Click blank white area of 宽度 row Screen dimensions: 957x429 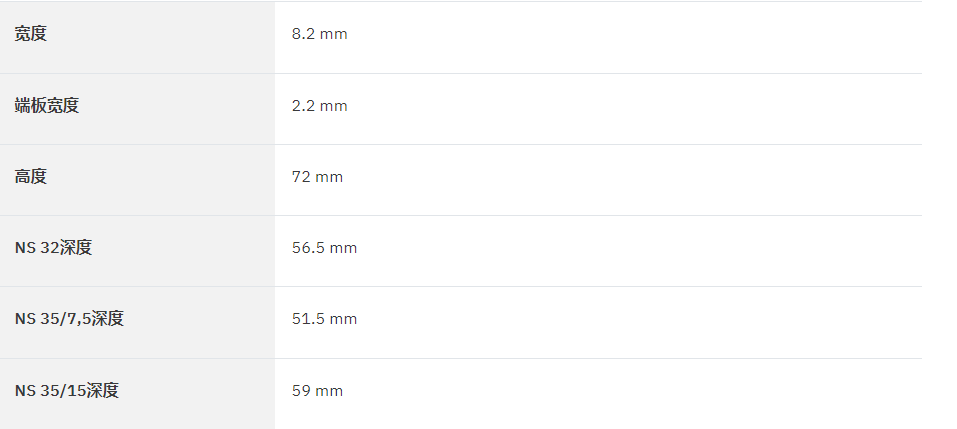pyautogui.click(x=635, y=37)
